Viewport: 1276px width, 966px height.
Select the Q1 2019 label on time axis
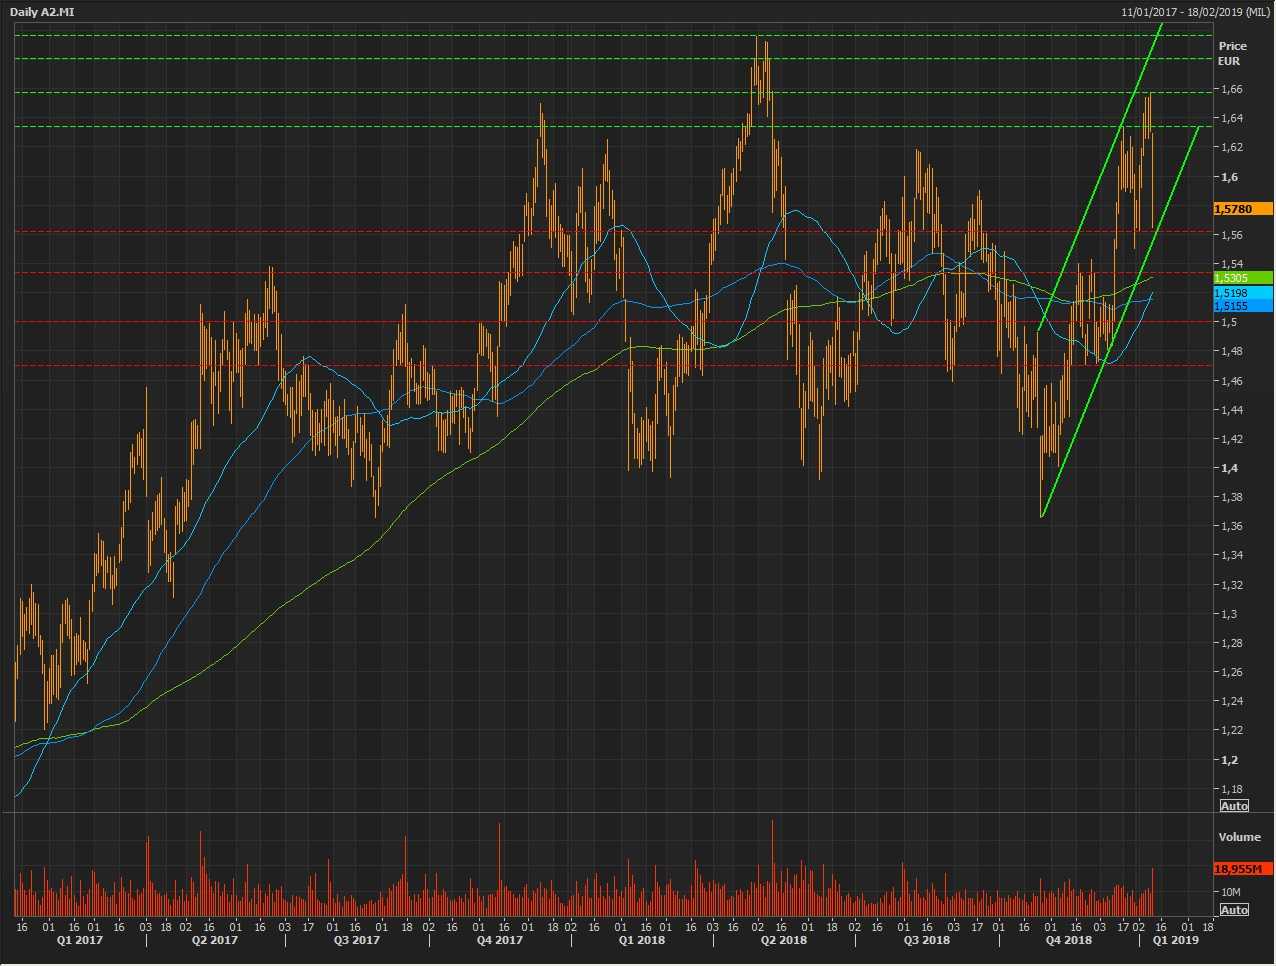click(x=1175, y=940)
